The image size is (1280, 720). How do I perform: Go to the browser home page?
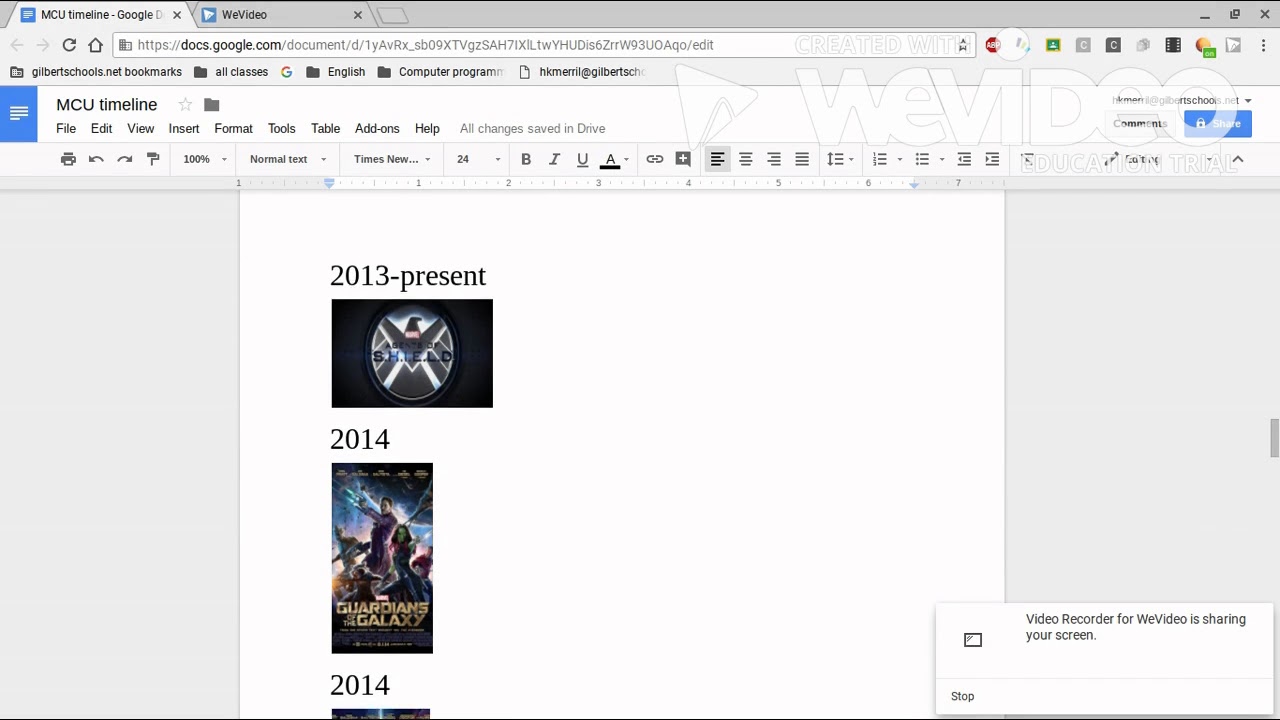tap(95, 45)
